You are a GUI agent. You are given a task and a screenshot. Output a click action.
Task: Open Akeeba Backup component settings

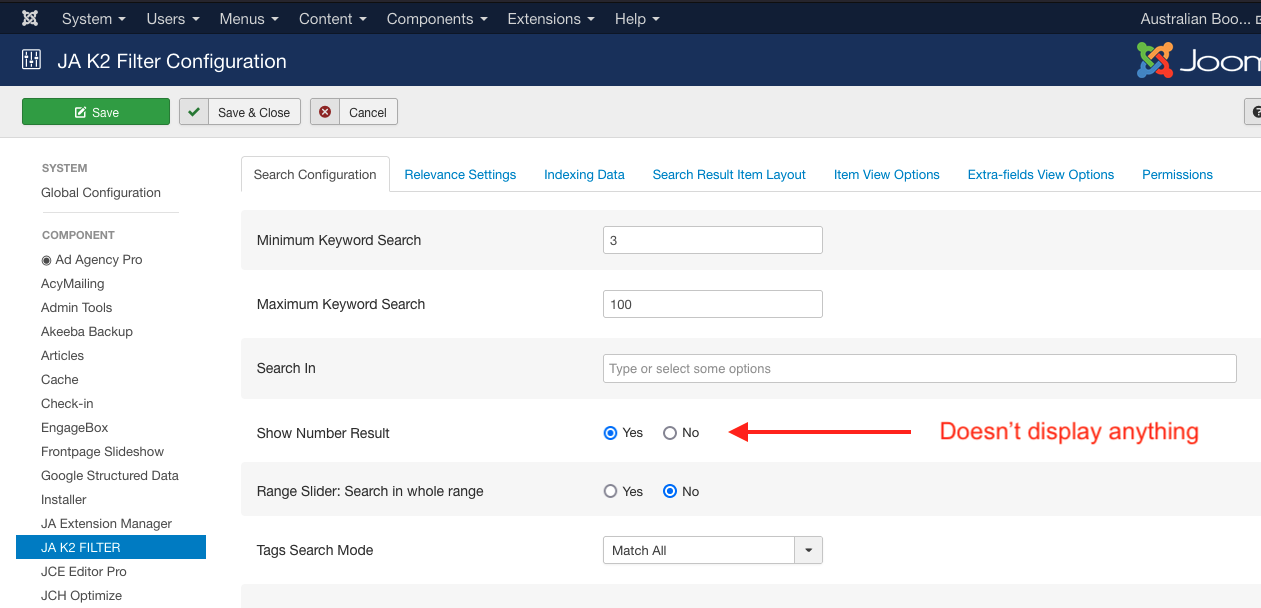(87, 331)
